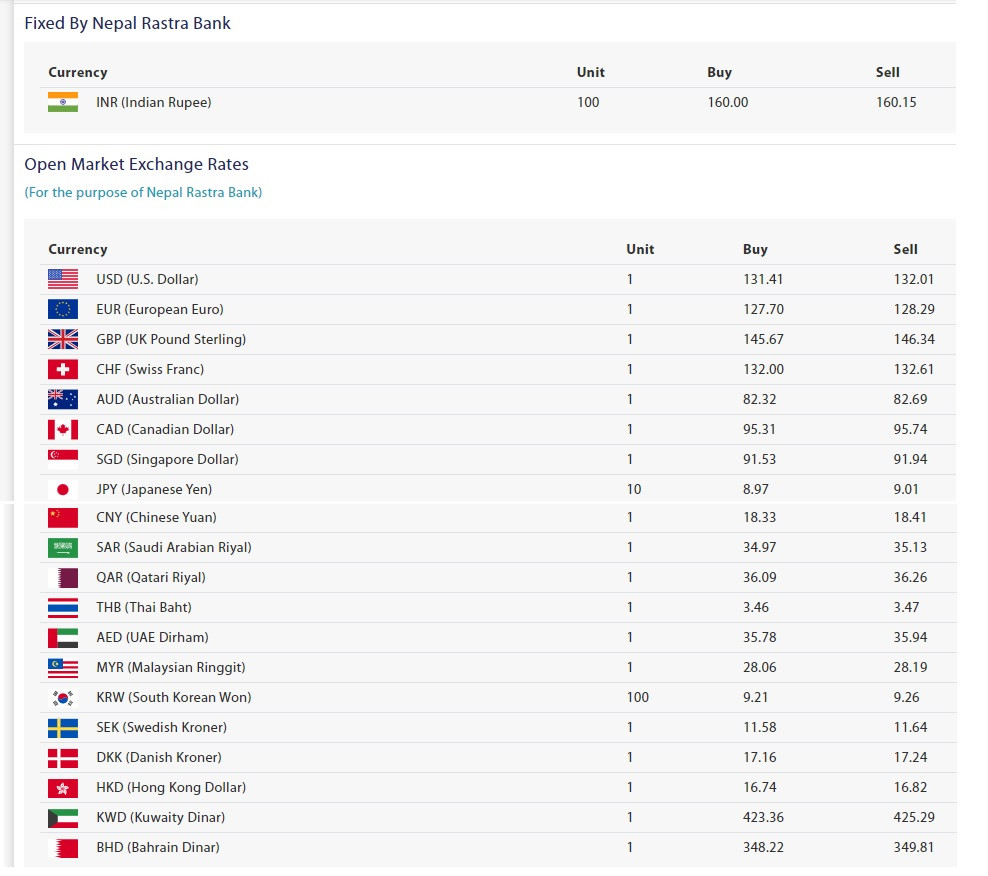The width and height of the screenshot is (988, 876).
Task: Select the 'Open Market Exchange Rates' heading
Action: point(136,164)
